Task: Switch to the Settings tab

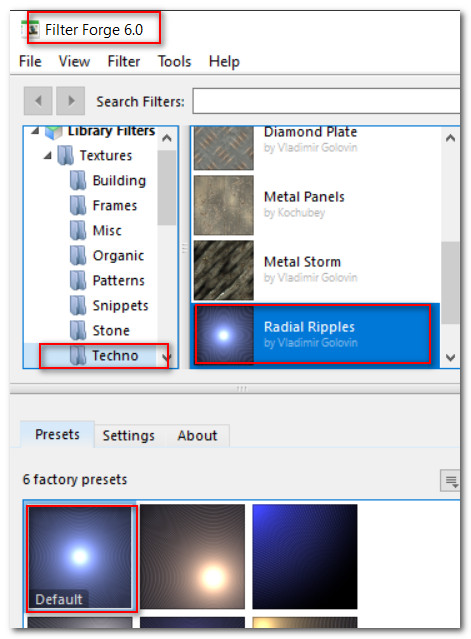Action: (128, 436)
